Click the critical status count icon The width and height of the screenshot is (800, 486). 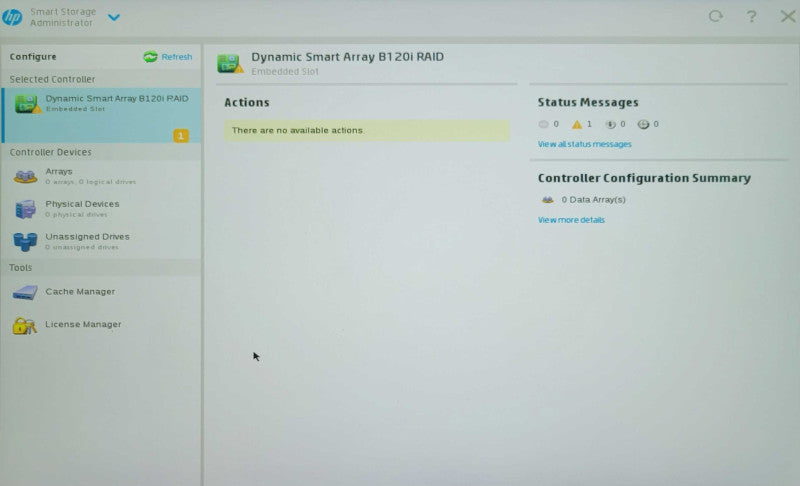[x=543, y=124]
